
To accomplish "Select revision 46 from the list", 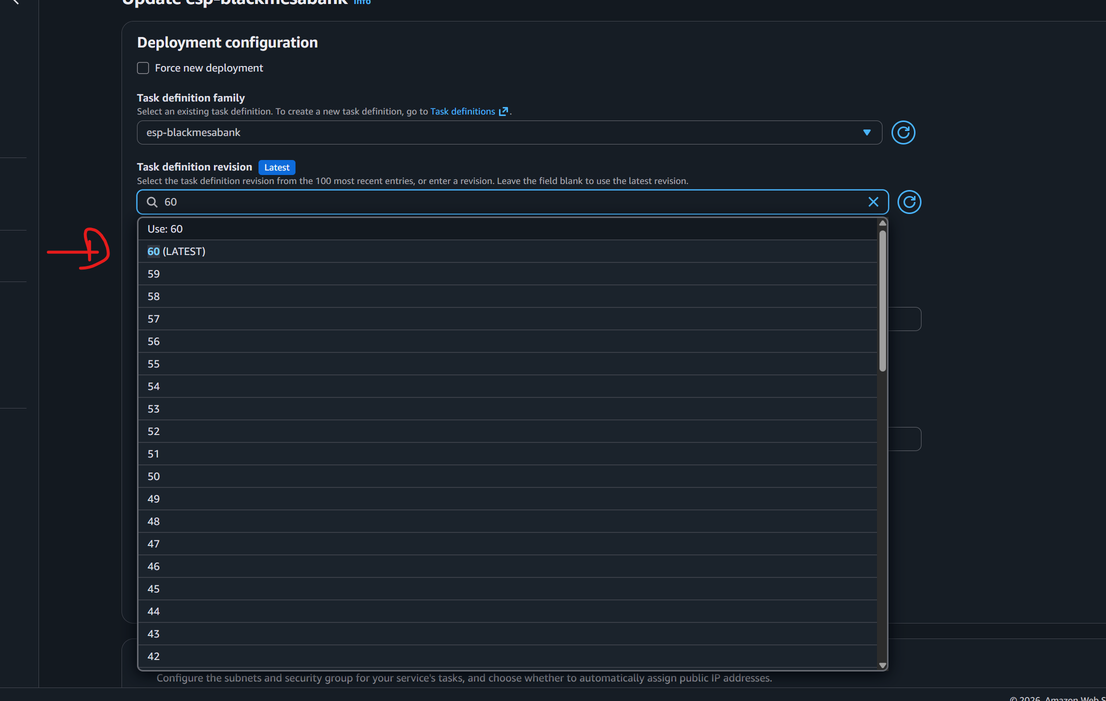I will [154, 566].
